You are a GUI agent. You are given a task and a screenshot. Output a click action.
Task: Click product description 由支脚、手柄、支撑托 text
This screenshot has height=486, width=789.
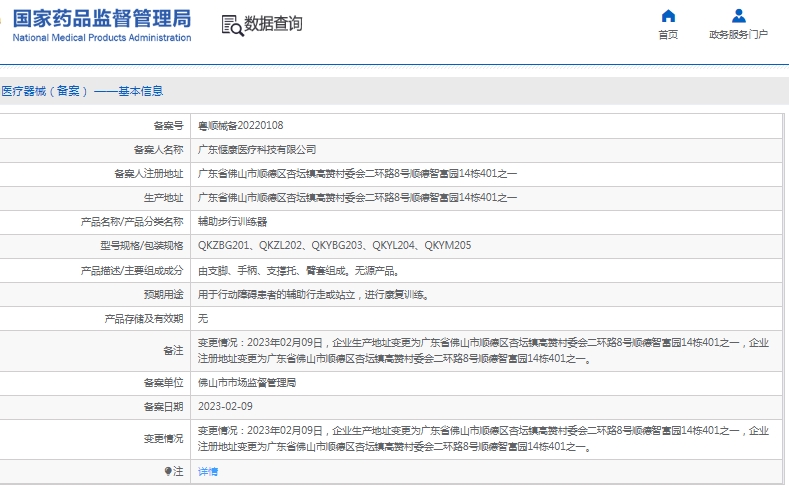coord(299,271)
